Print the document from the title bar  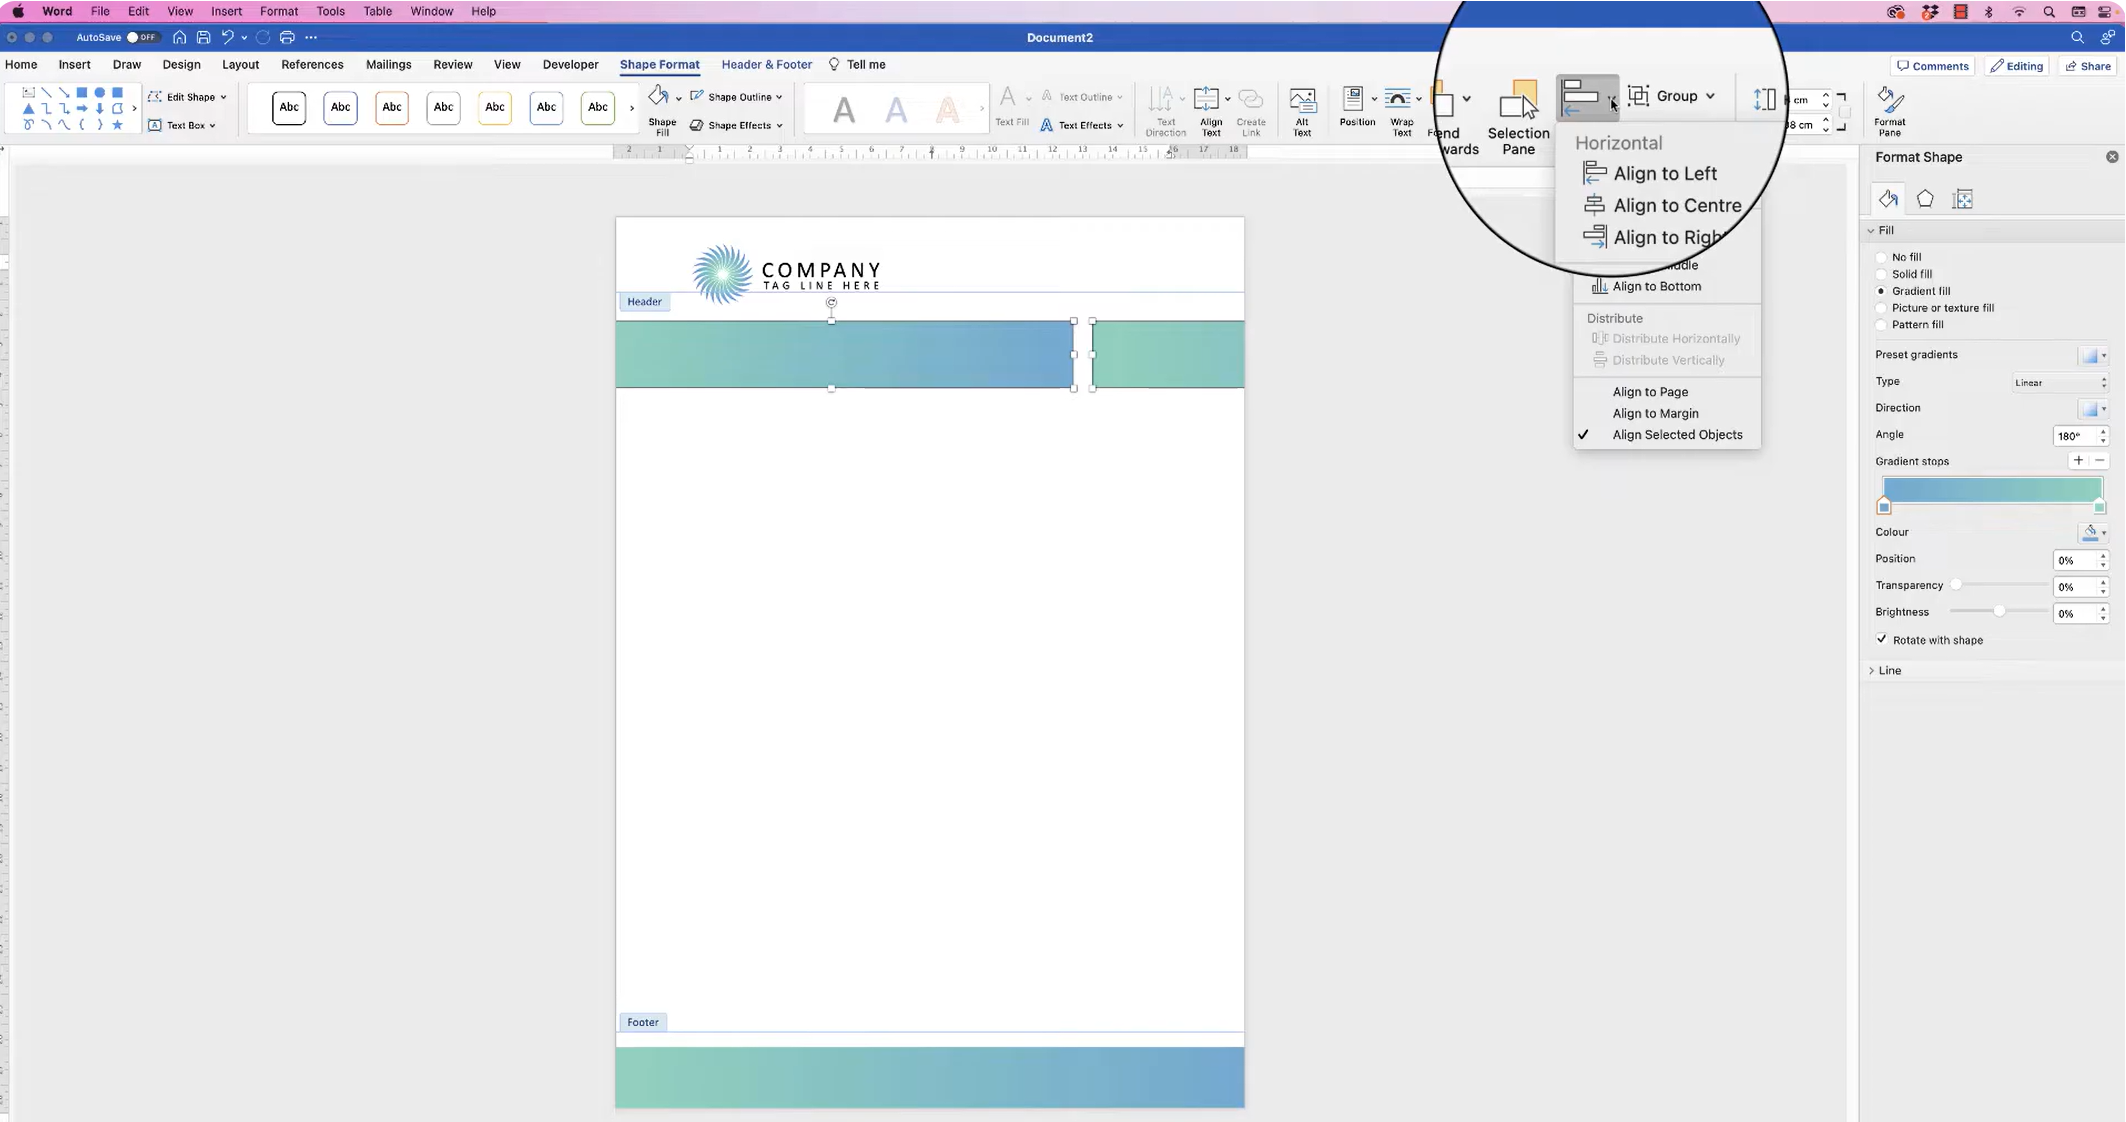click(287, 37)
